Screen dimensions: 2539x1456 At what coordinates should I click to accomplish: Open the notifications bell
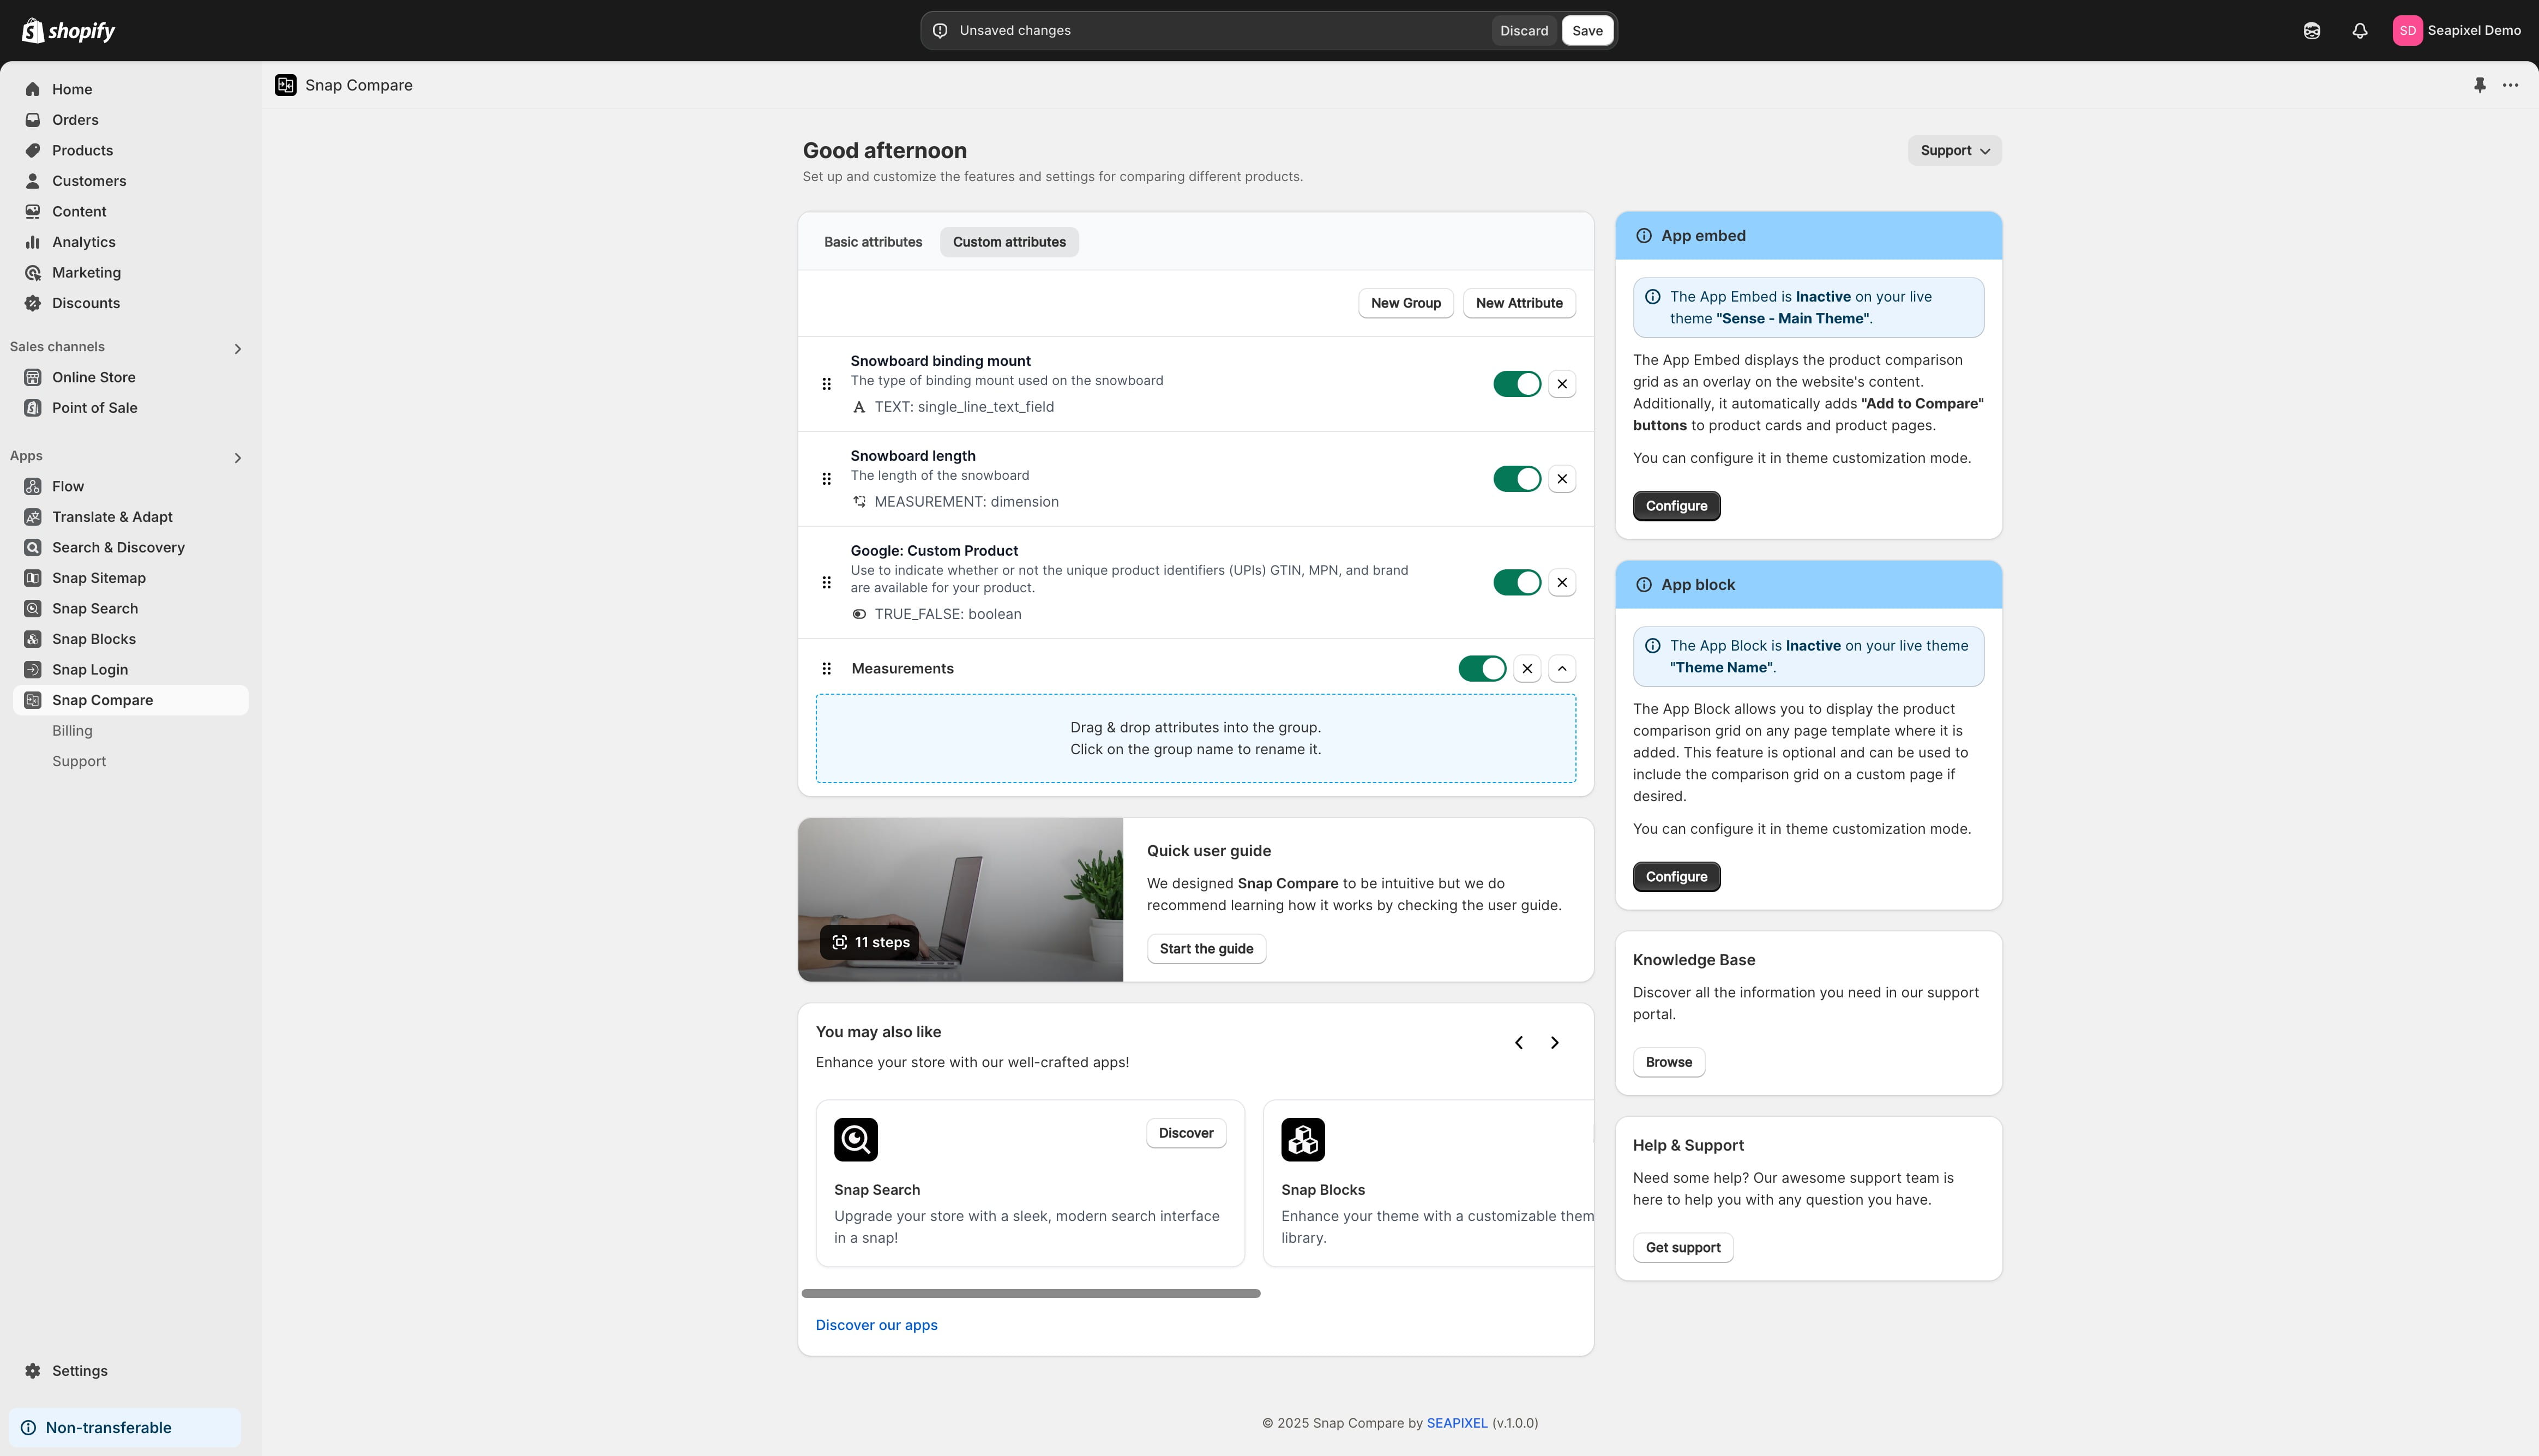pyautogui.click(x=2359, y=30)
